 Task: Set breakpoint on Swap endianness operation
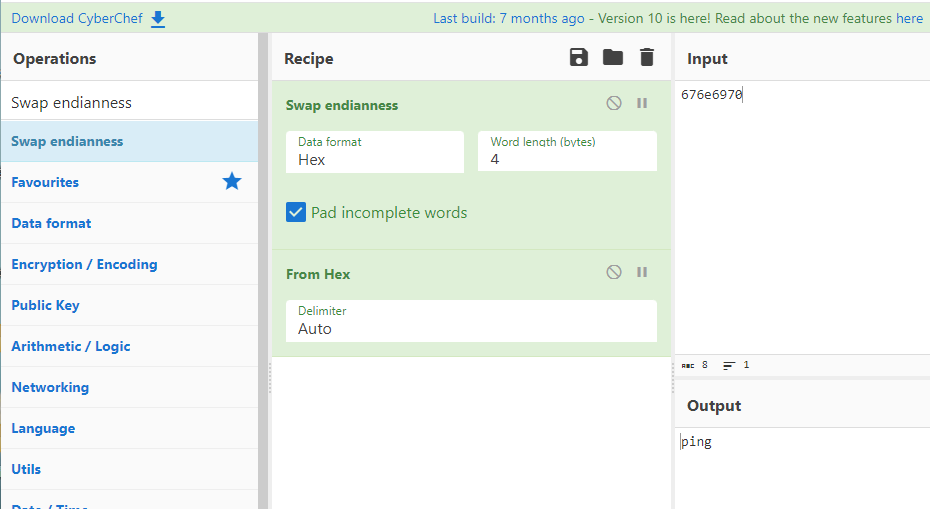click(x=642, y=103)
